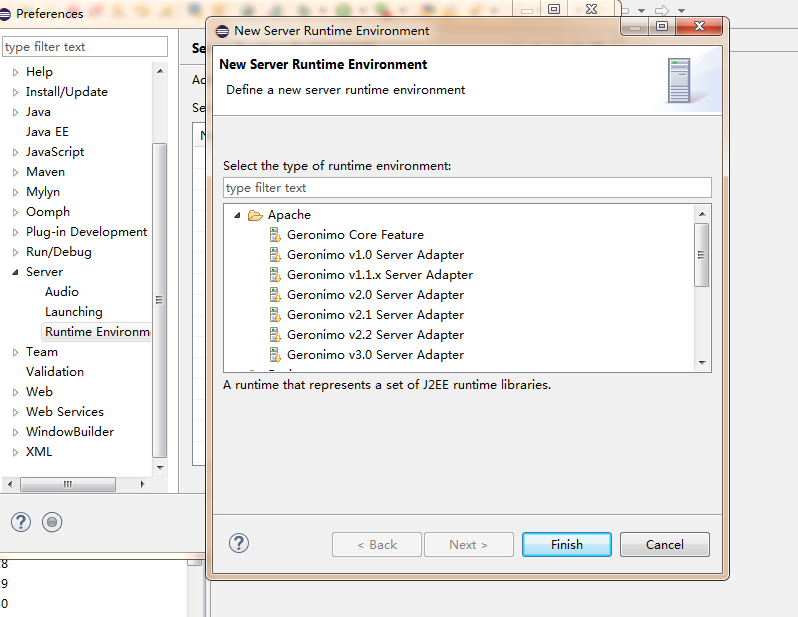Click Preferences tree scroll down arrow
Image resolution: width=798 pixels, height=617 pixels.
pos(160,468)
